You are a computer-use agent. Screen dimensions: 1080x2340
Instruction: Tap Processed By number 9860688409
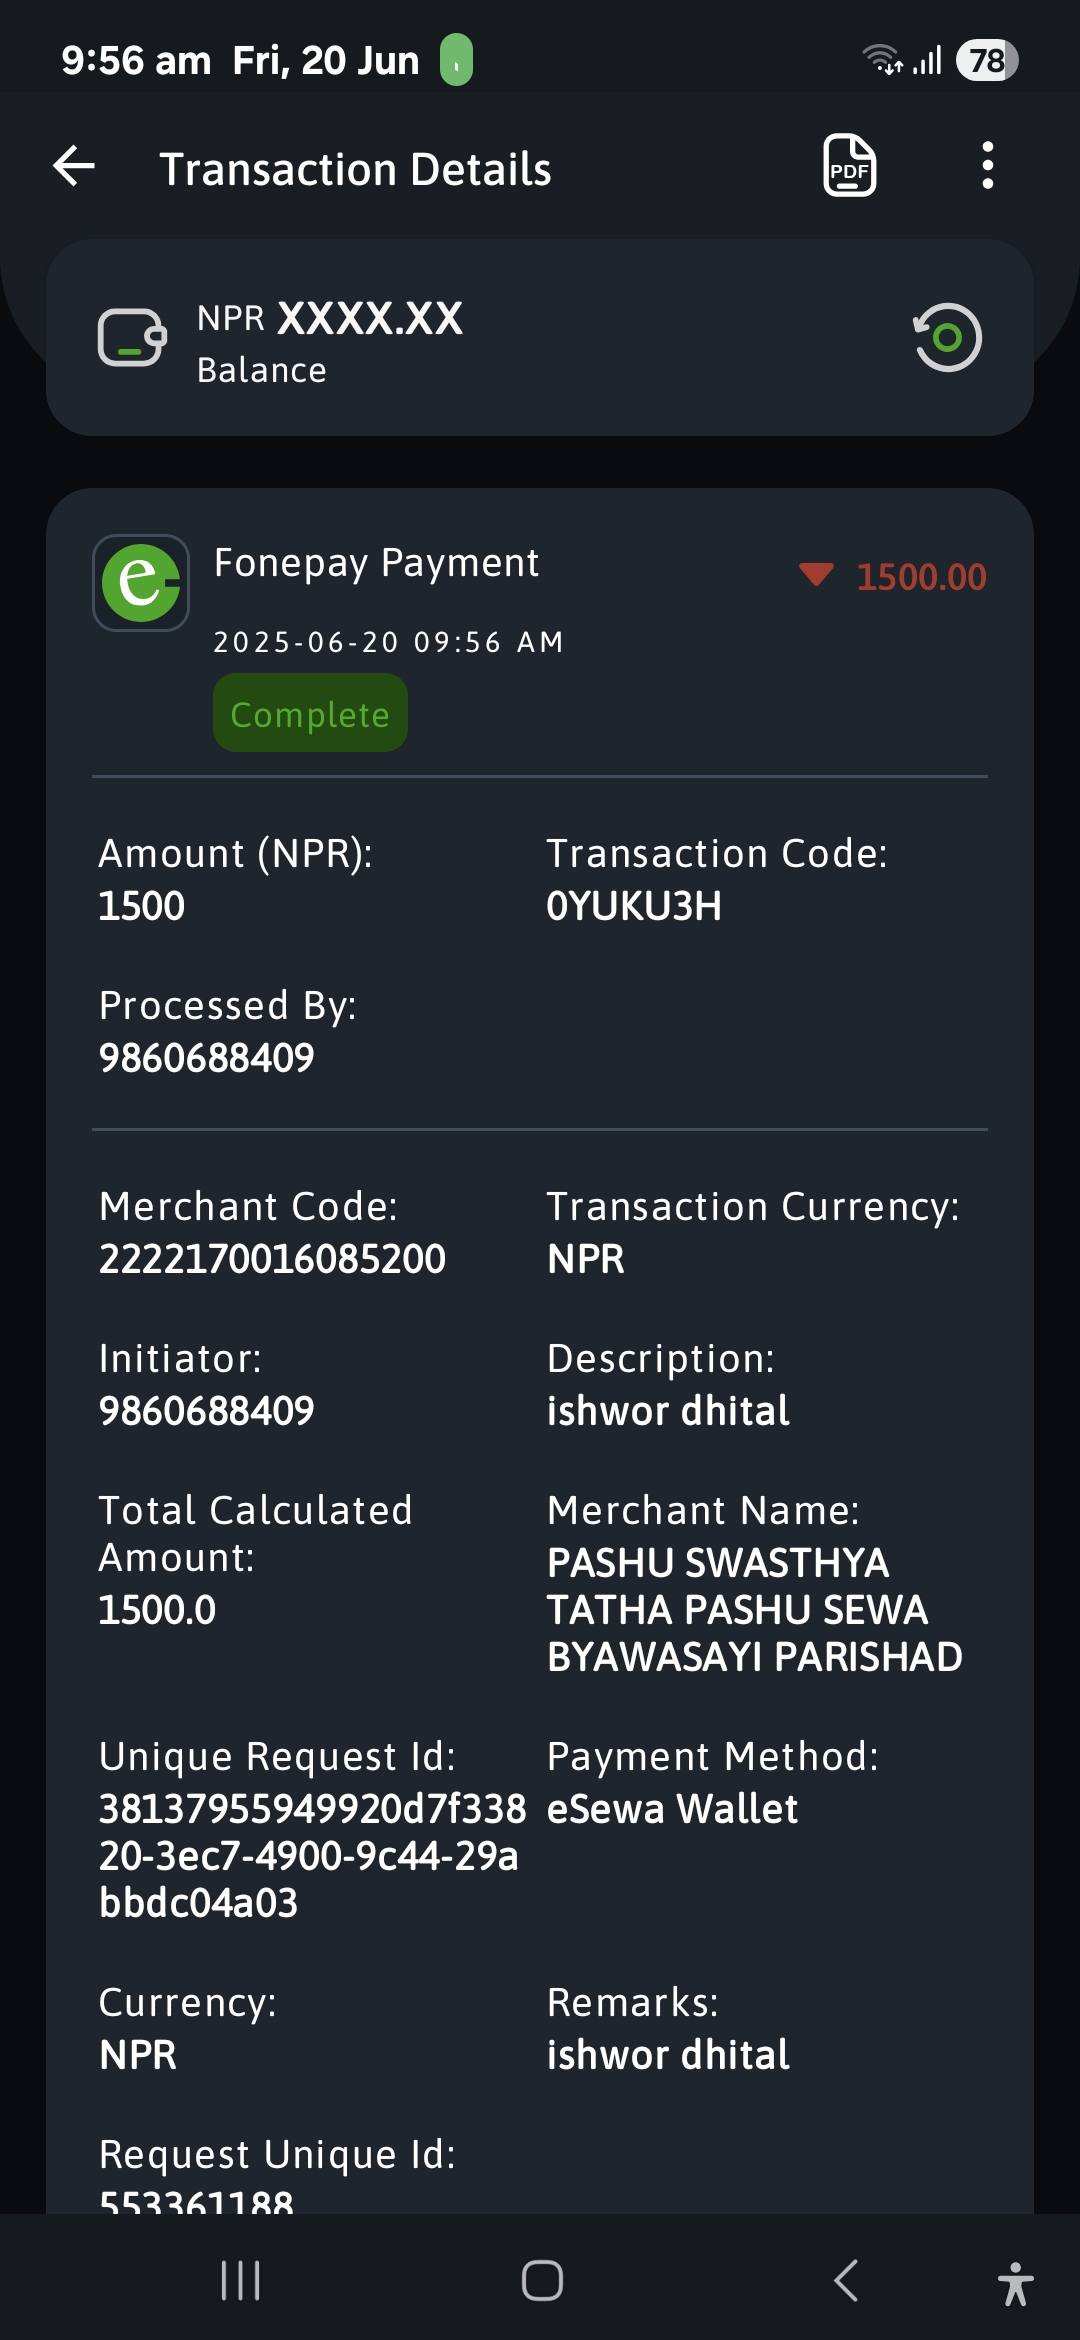207,1058
